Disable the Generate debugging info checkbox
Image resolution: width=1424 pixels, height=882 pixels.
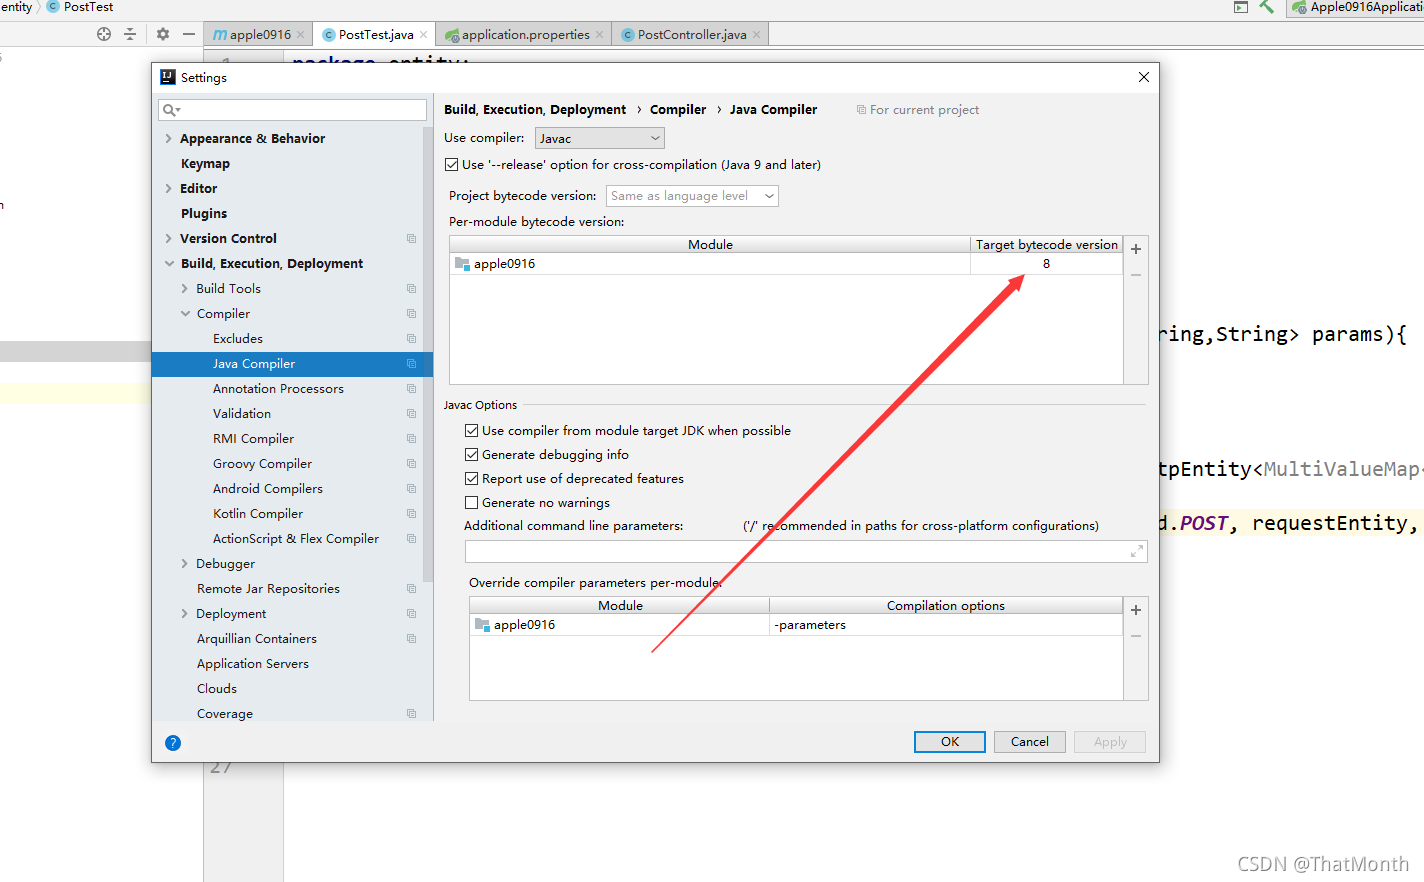pyautogui.click(x=472, y=454)
